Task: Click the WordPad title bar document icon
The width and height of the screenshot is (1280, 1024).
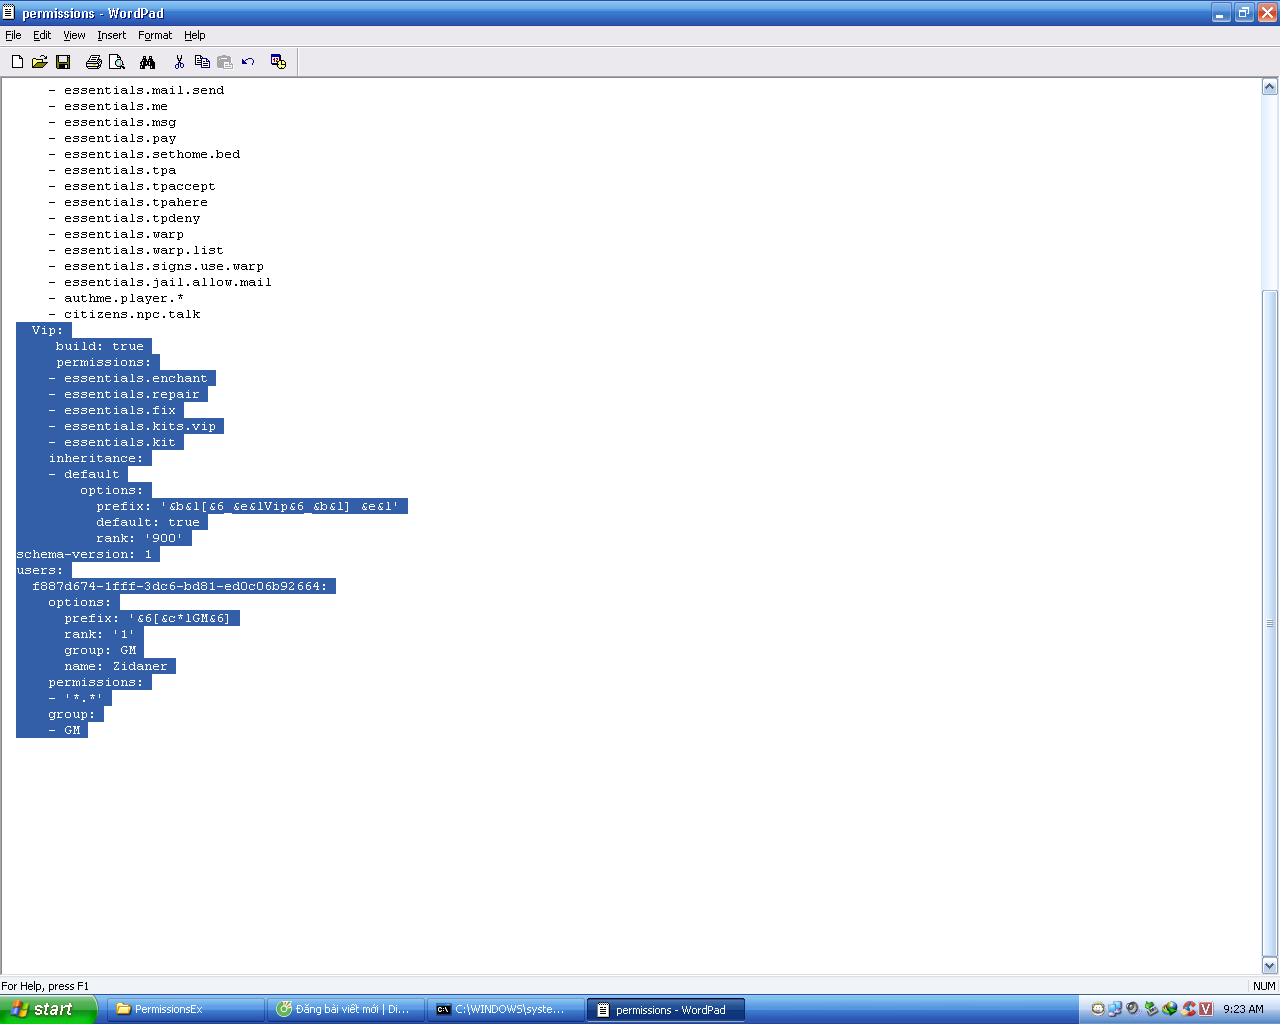Action: 9,12
